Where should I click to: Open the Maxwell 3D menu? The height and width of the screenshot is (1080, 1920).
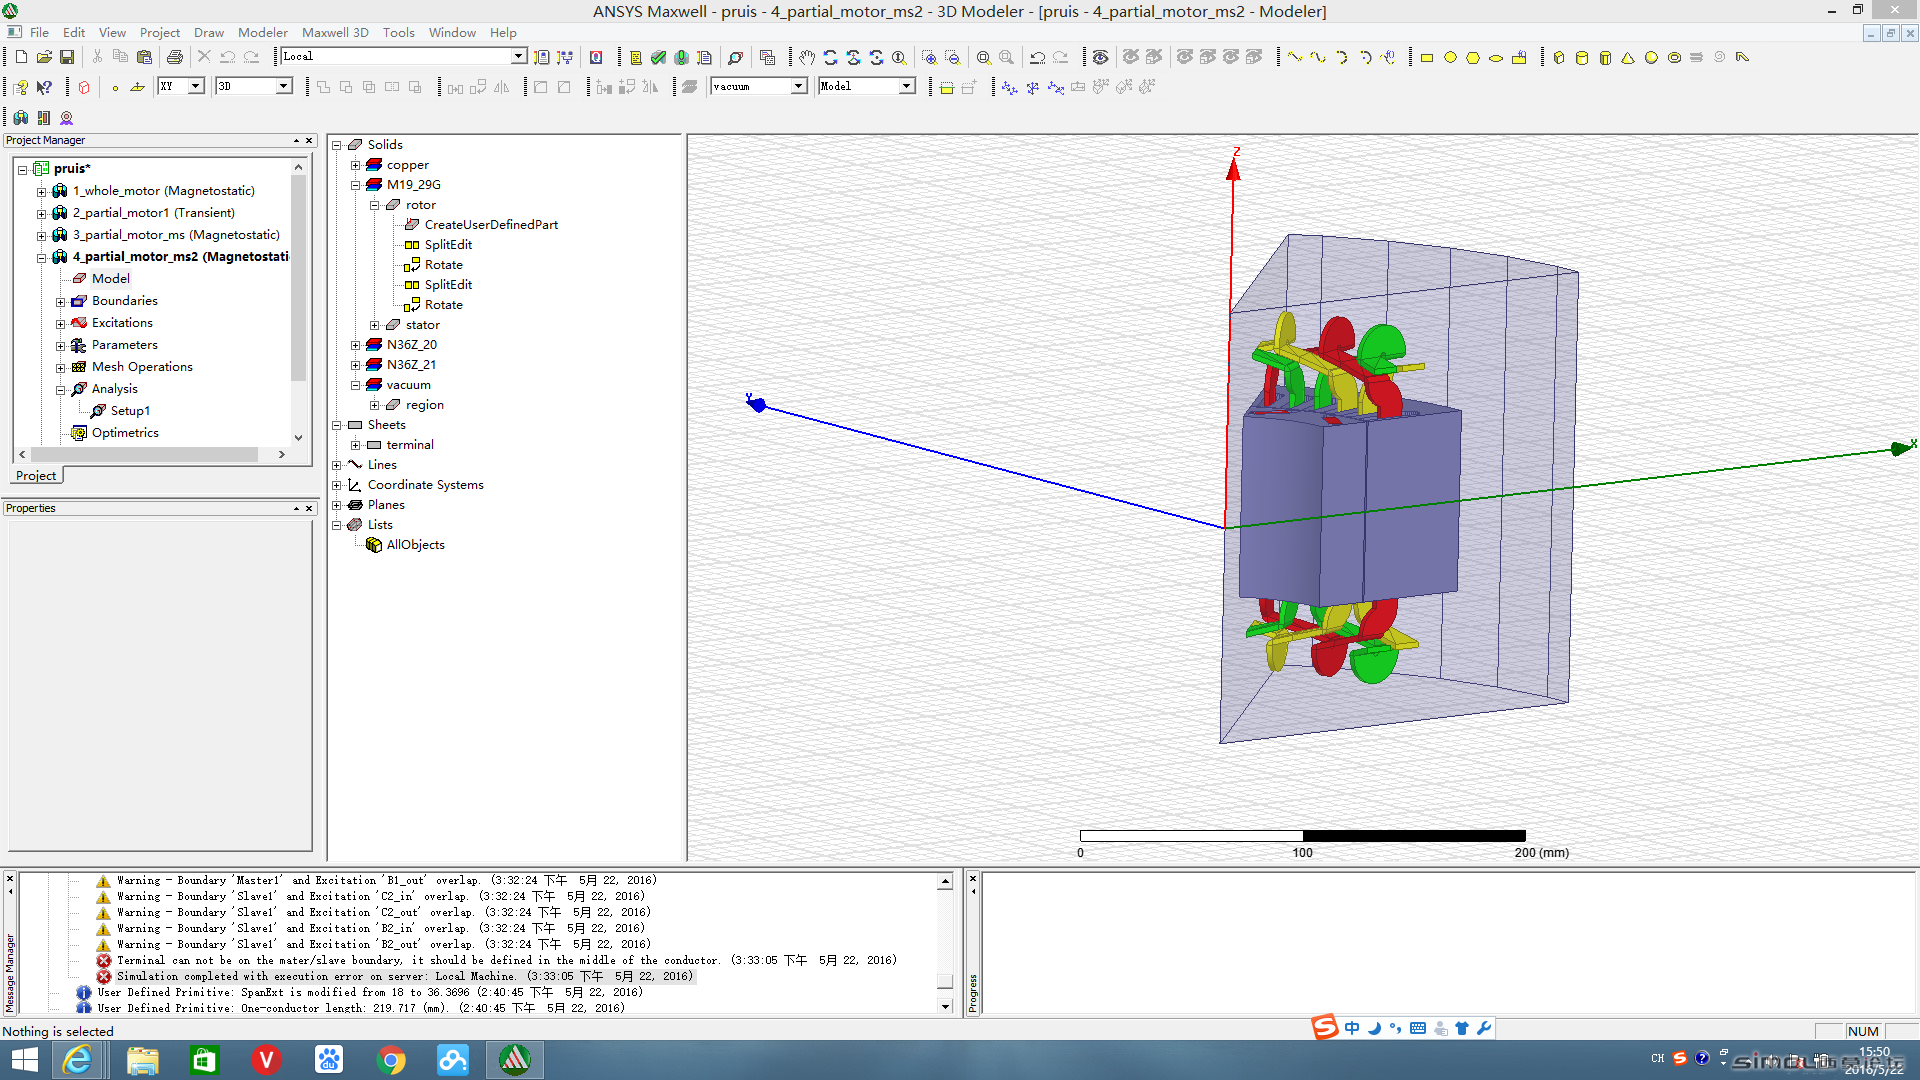coord(335,32)
